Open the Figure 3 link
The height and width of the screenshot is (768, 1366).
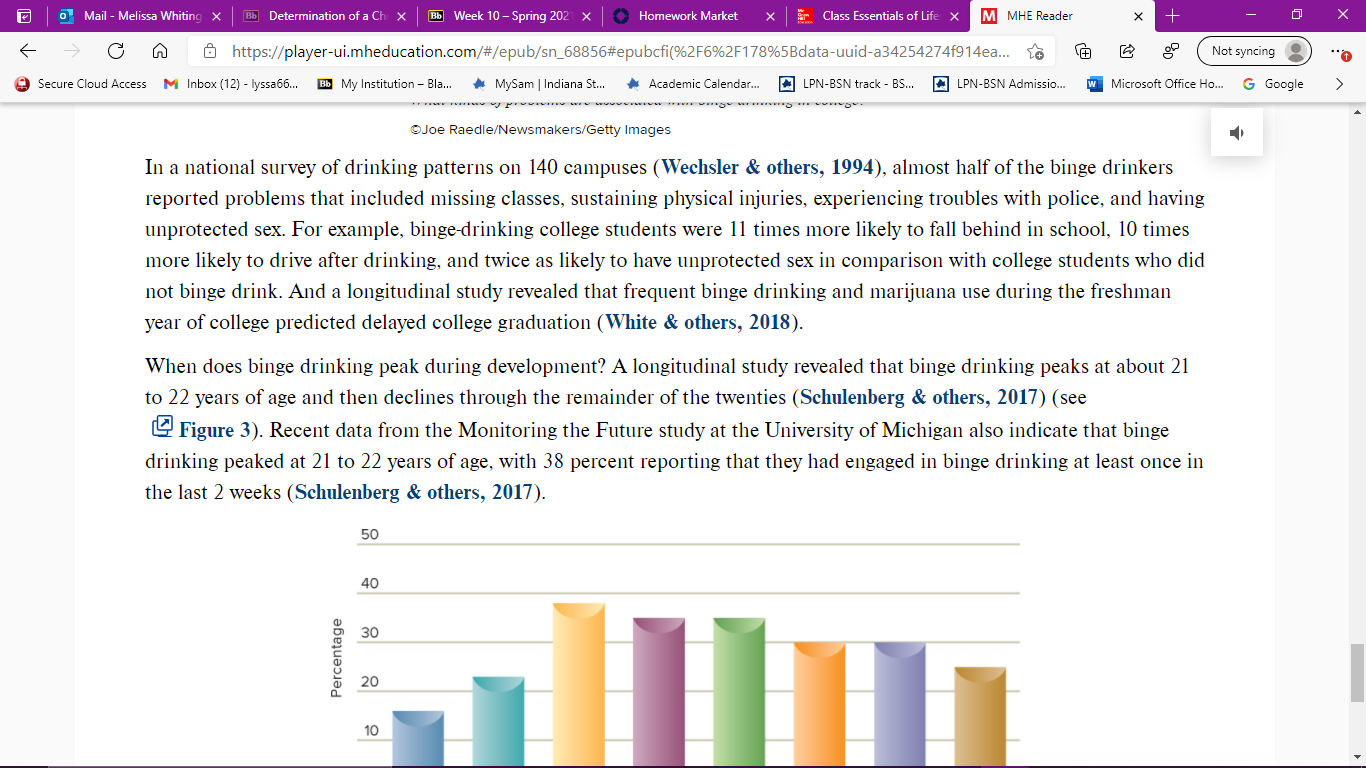point(214,430)
